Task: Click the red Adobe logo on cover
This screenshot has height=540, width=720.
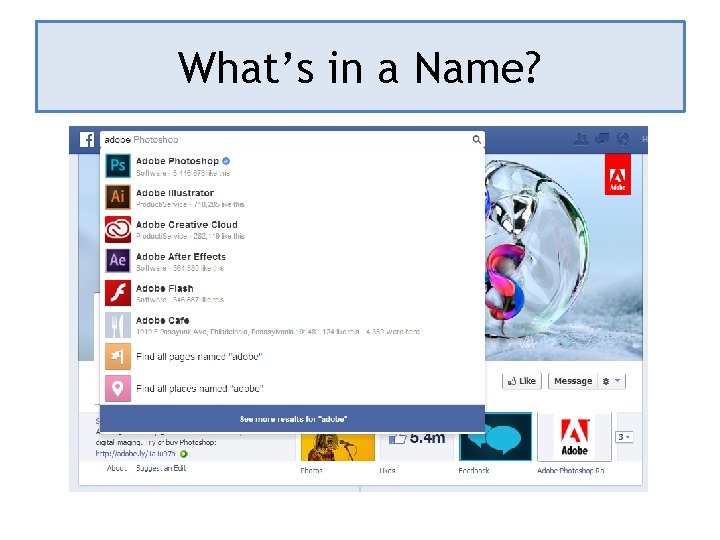Action: tap(618, 175)
